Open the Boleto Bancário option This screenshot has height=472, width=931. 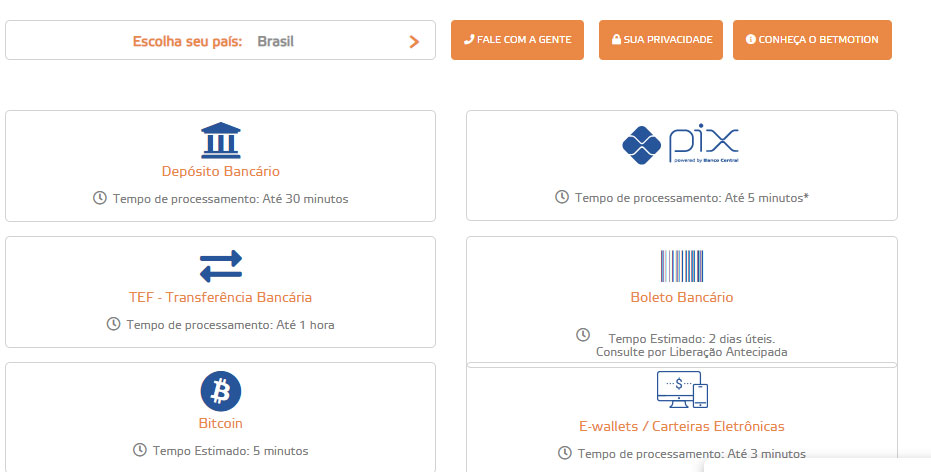(x=682, y=297)
